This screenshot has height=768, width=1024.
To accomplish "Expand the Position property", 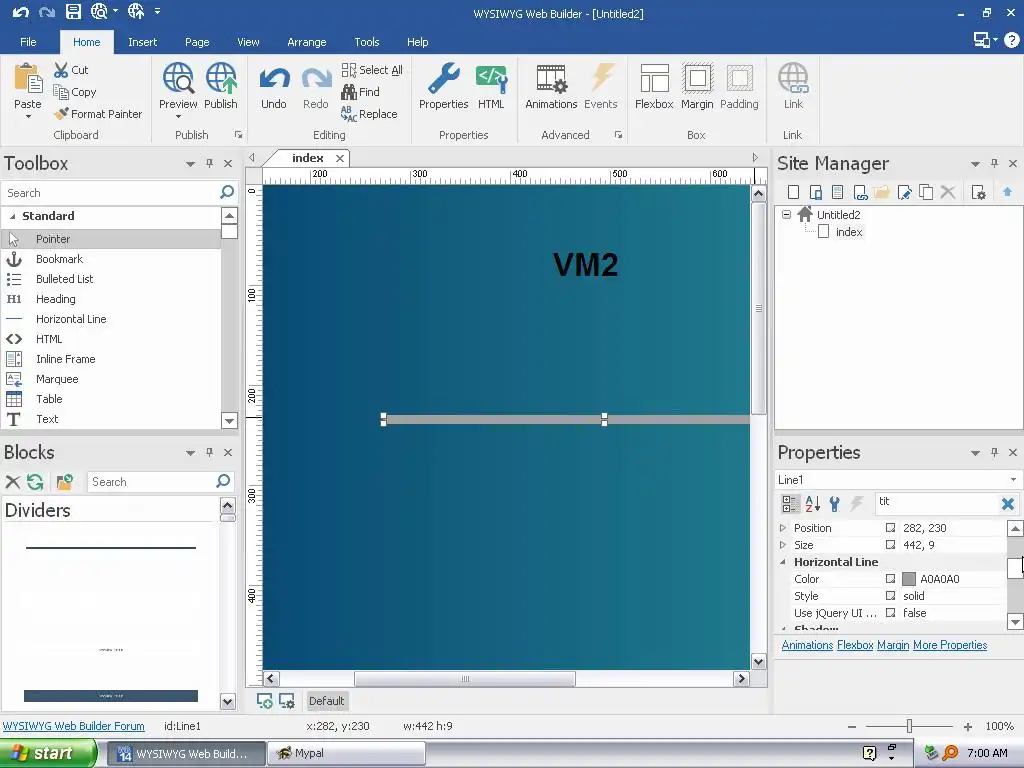I will point(783,528).
